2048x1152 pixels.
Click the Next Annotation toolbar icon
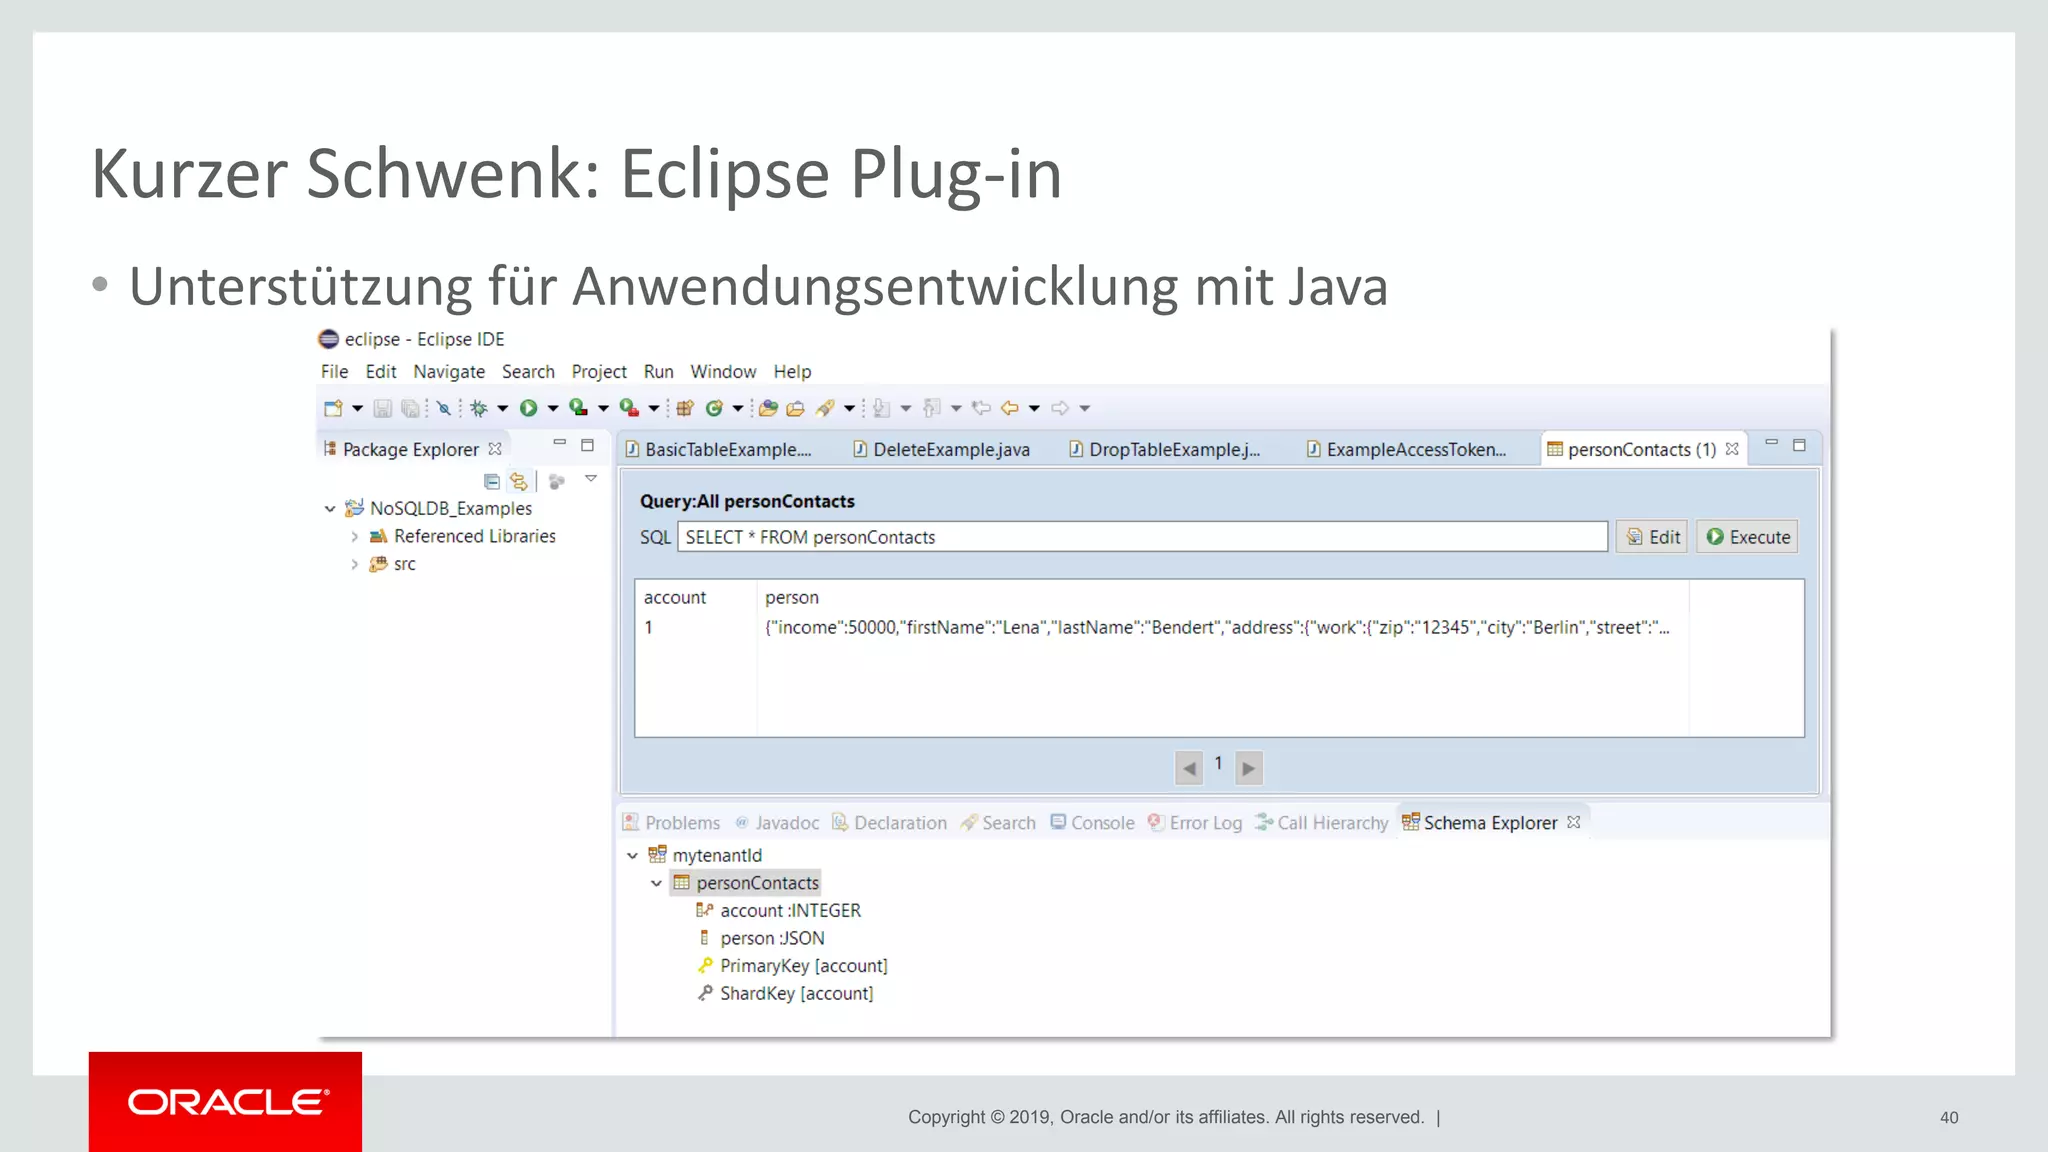pos(881,408)
